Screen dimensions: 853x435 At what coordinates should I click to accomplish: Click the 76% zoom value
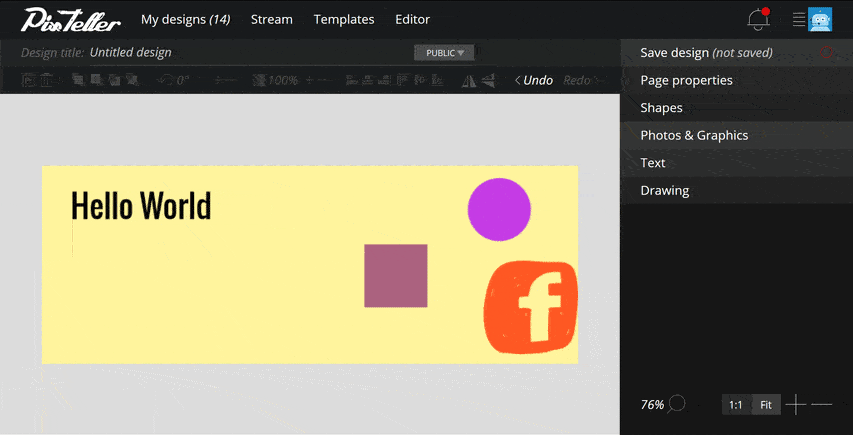click(x=652, y=405)
